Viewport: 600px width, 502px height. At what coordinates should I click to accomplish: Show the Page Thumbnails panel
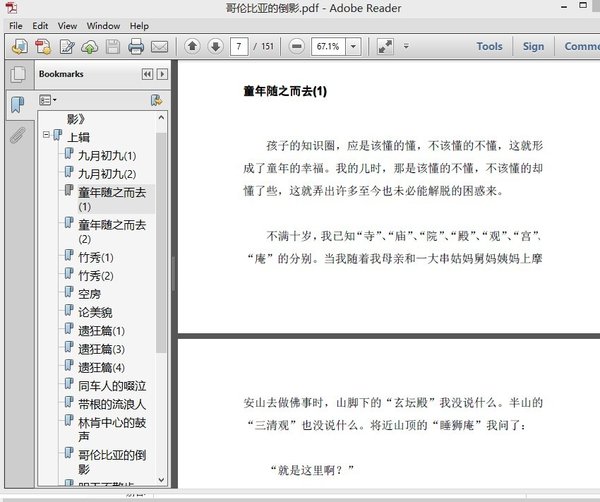[17, 74]
